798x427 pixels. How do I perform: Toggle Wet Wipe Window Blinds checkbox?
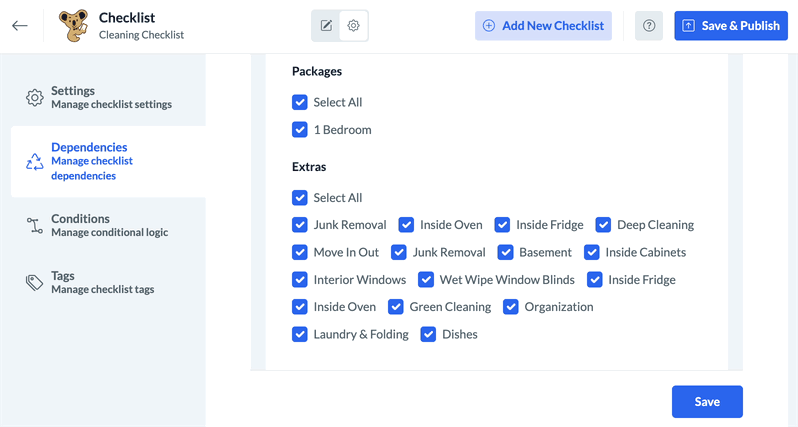pos(426,280)
